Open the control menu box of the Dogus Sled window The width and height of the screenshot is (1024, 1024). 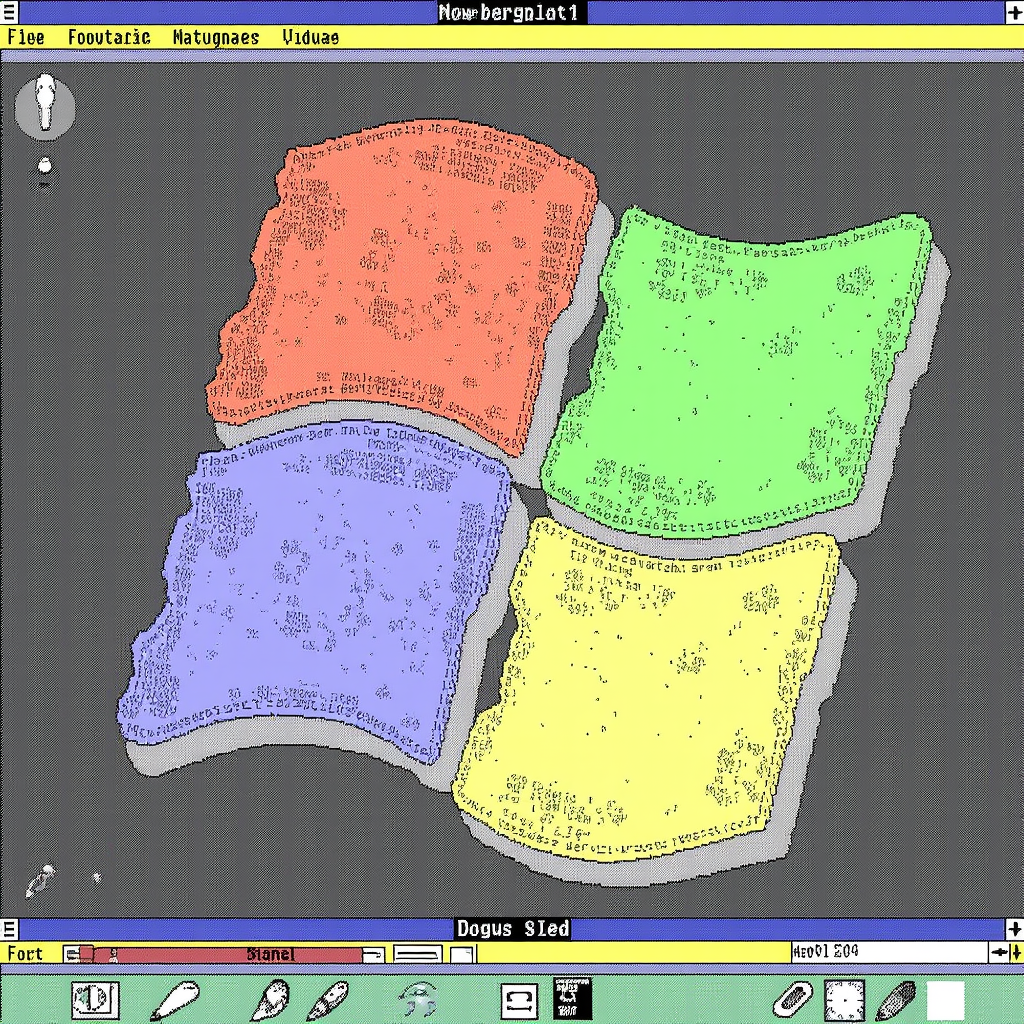point(8,928)
